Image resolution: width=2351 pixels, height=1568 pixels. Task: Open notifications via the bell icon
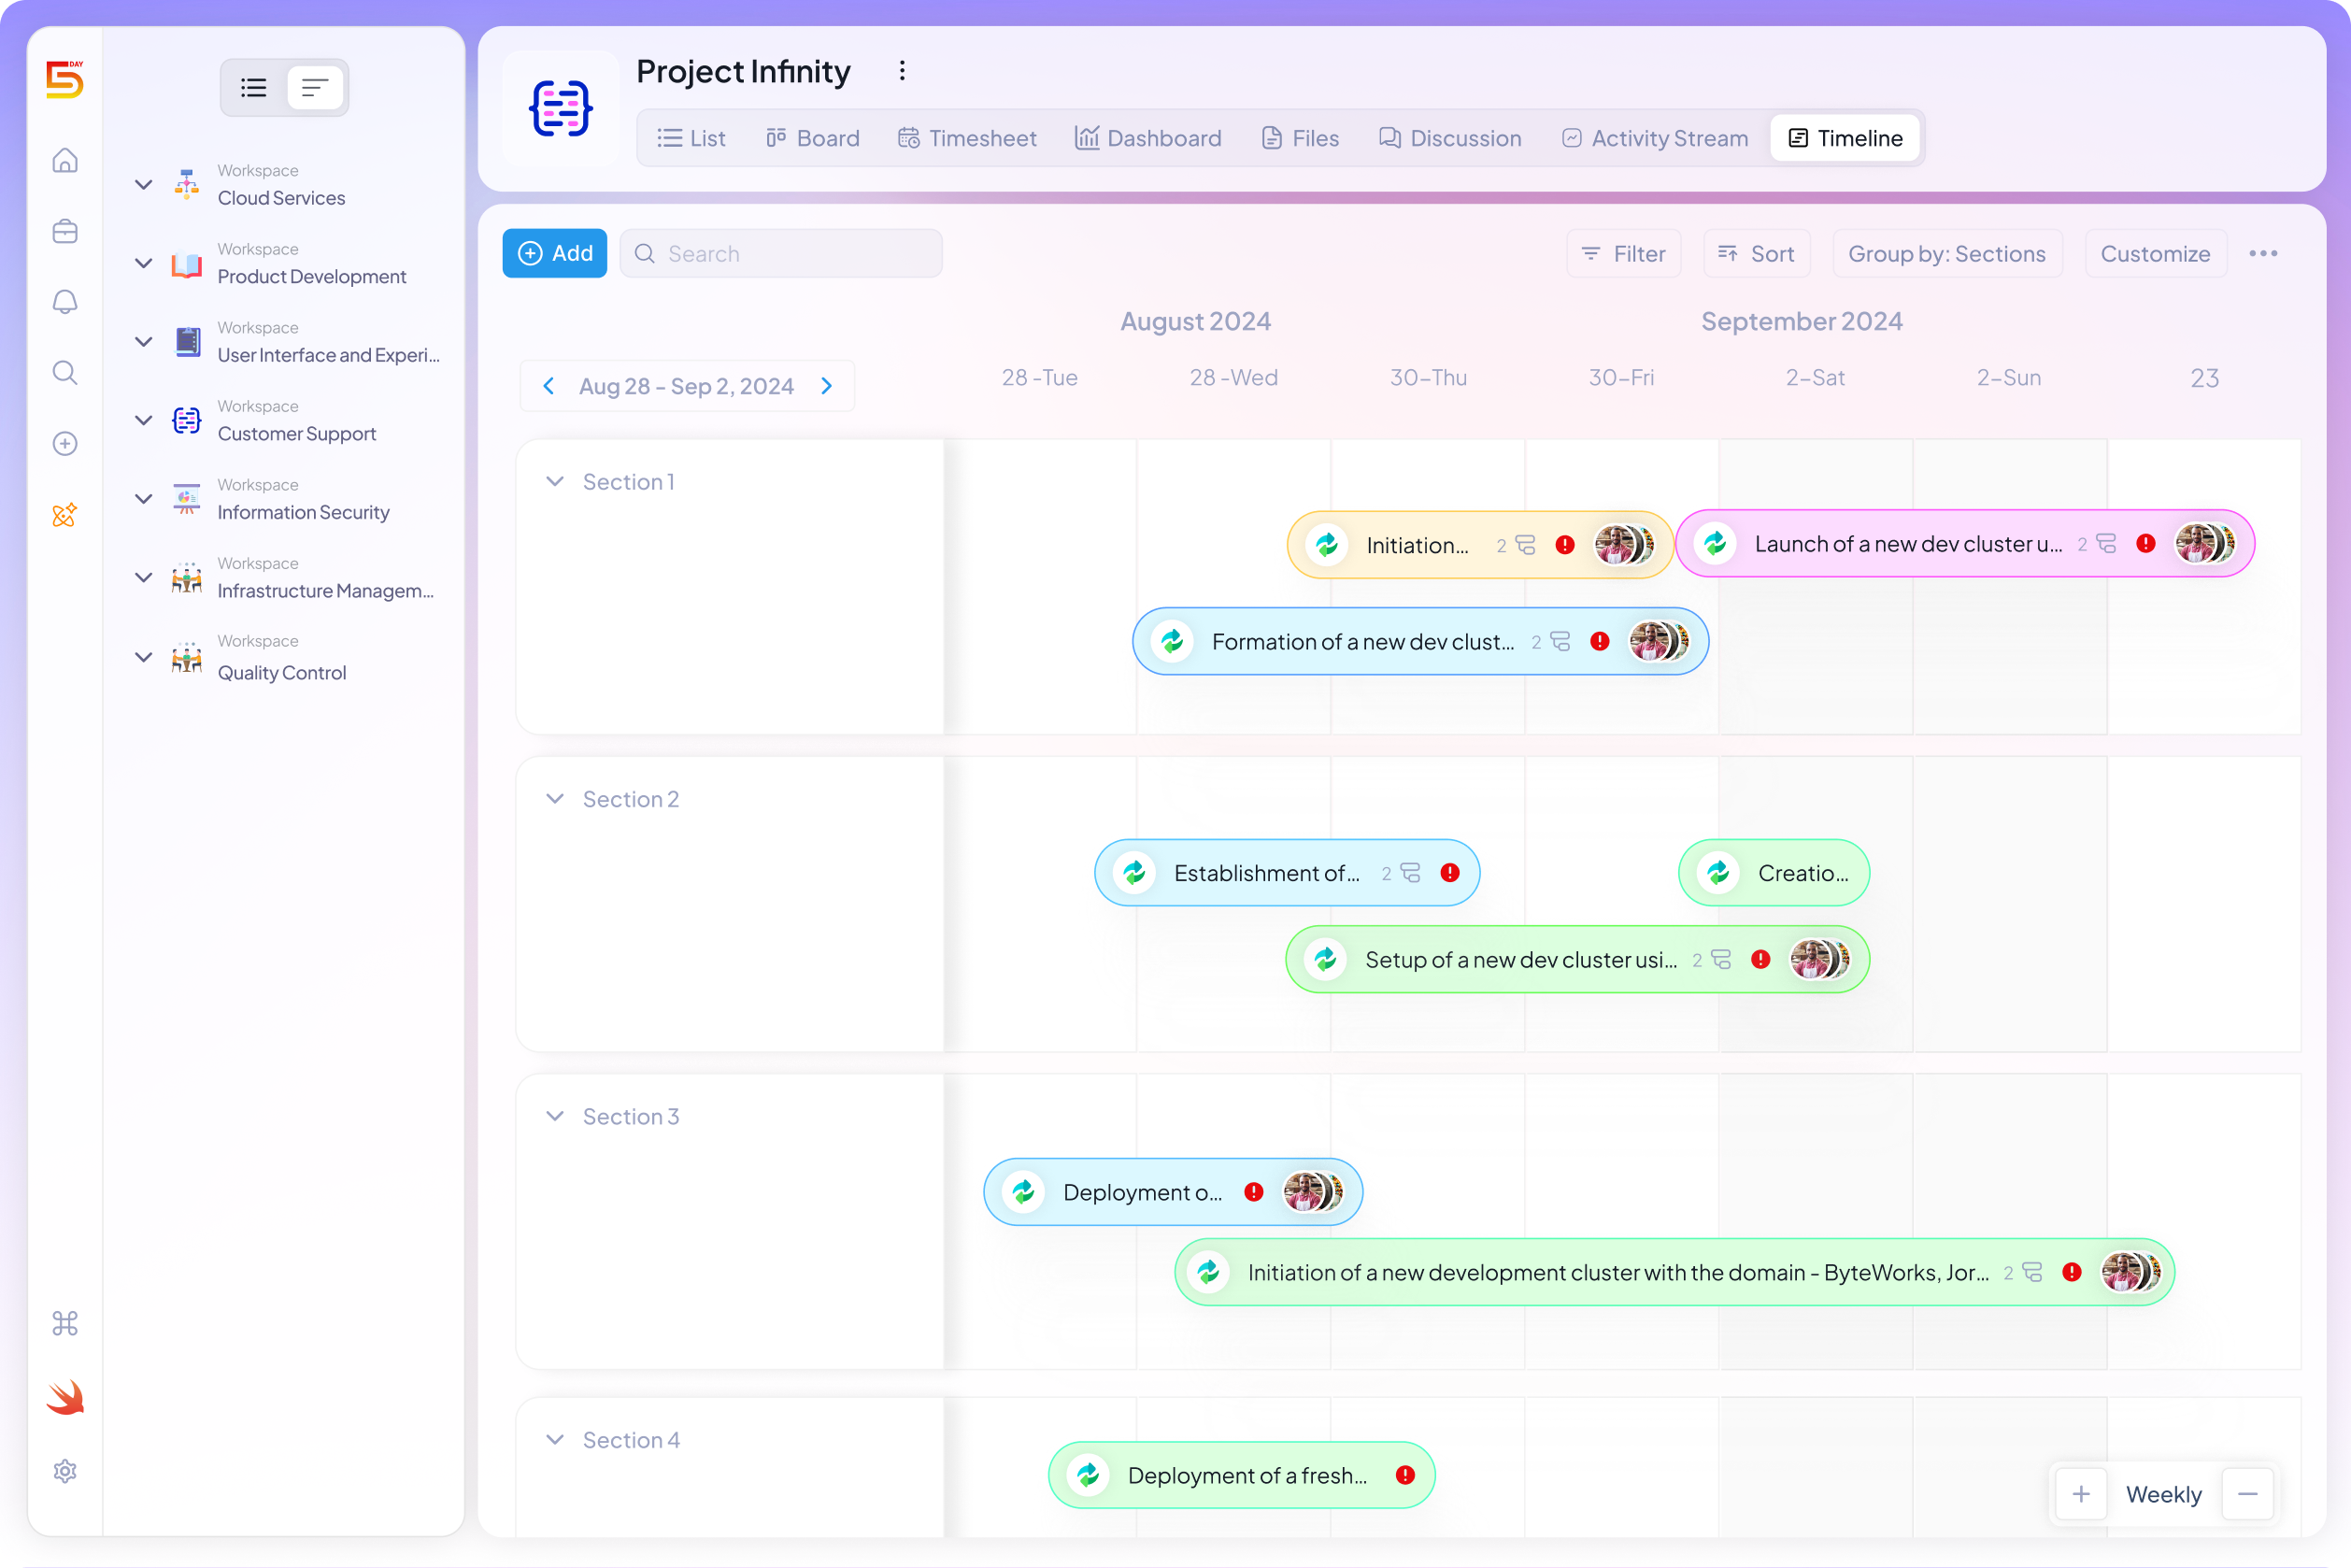pos(64,301)
